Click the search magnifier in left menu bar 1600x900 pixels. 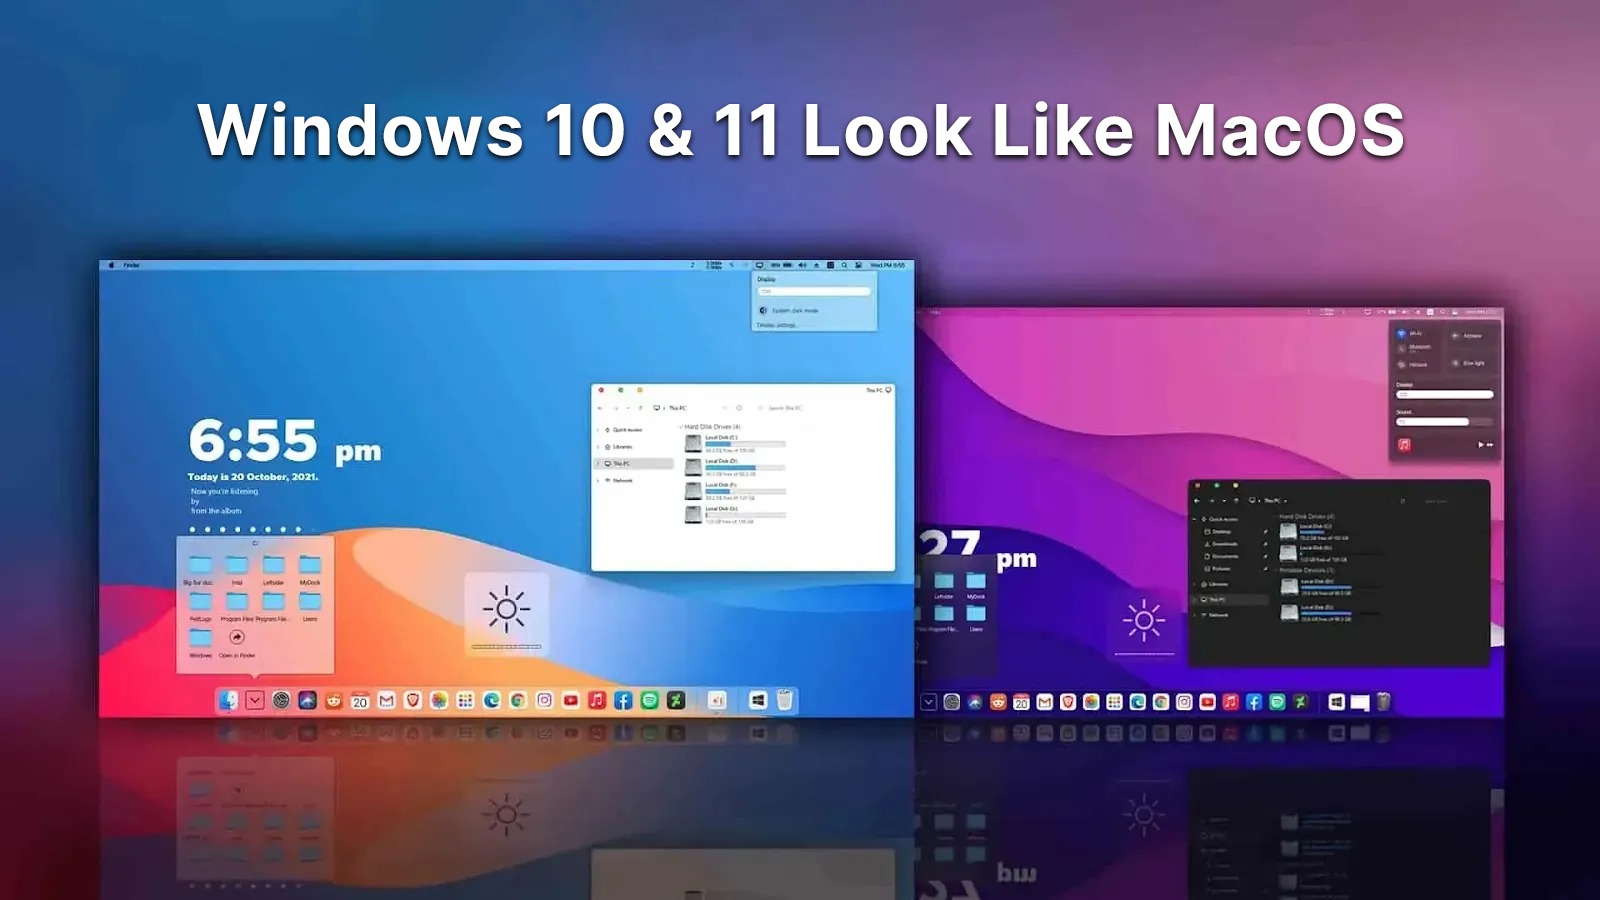(x=845, y=265)
